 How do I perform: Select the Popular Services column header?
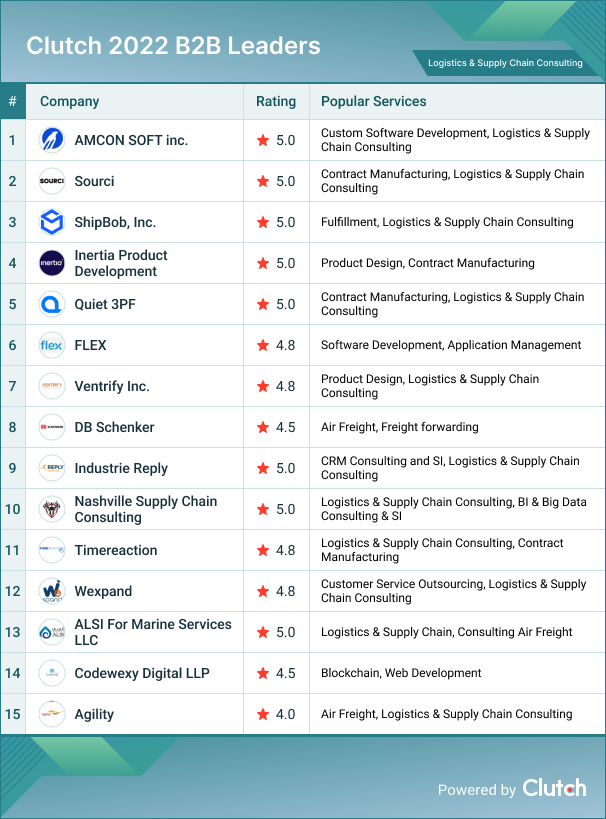click(x=373, y=101)
